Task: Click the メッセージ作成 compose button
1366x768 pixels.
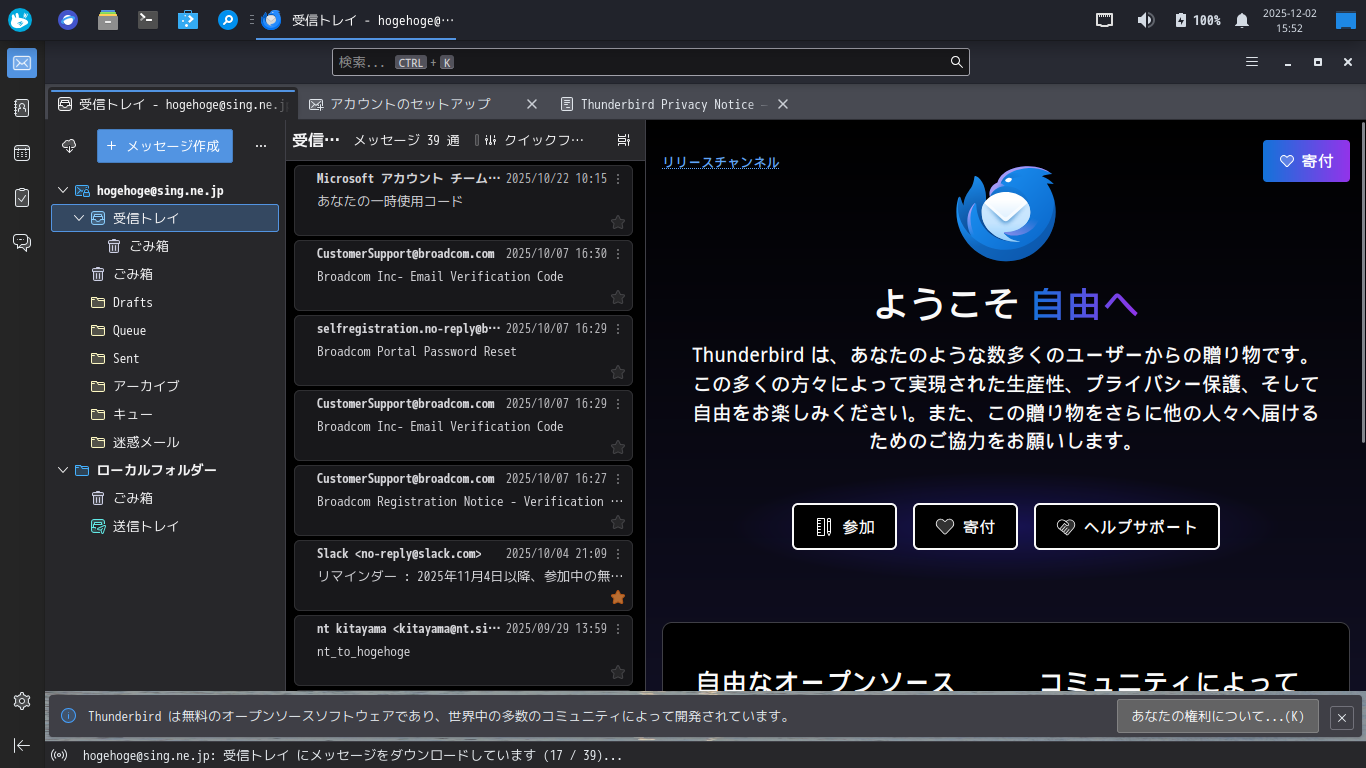Action: tap(165, 146)
